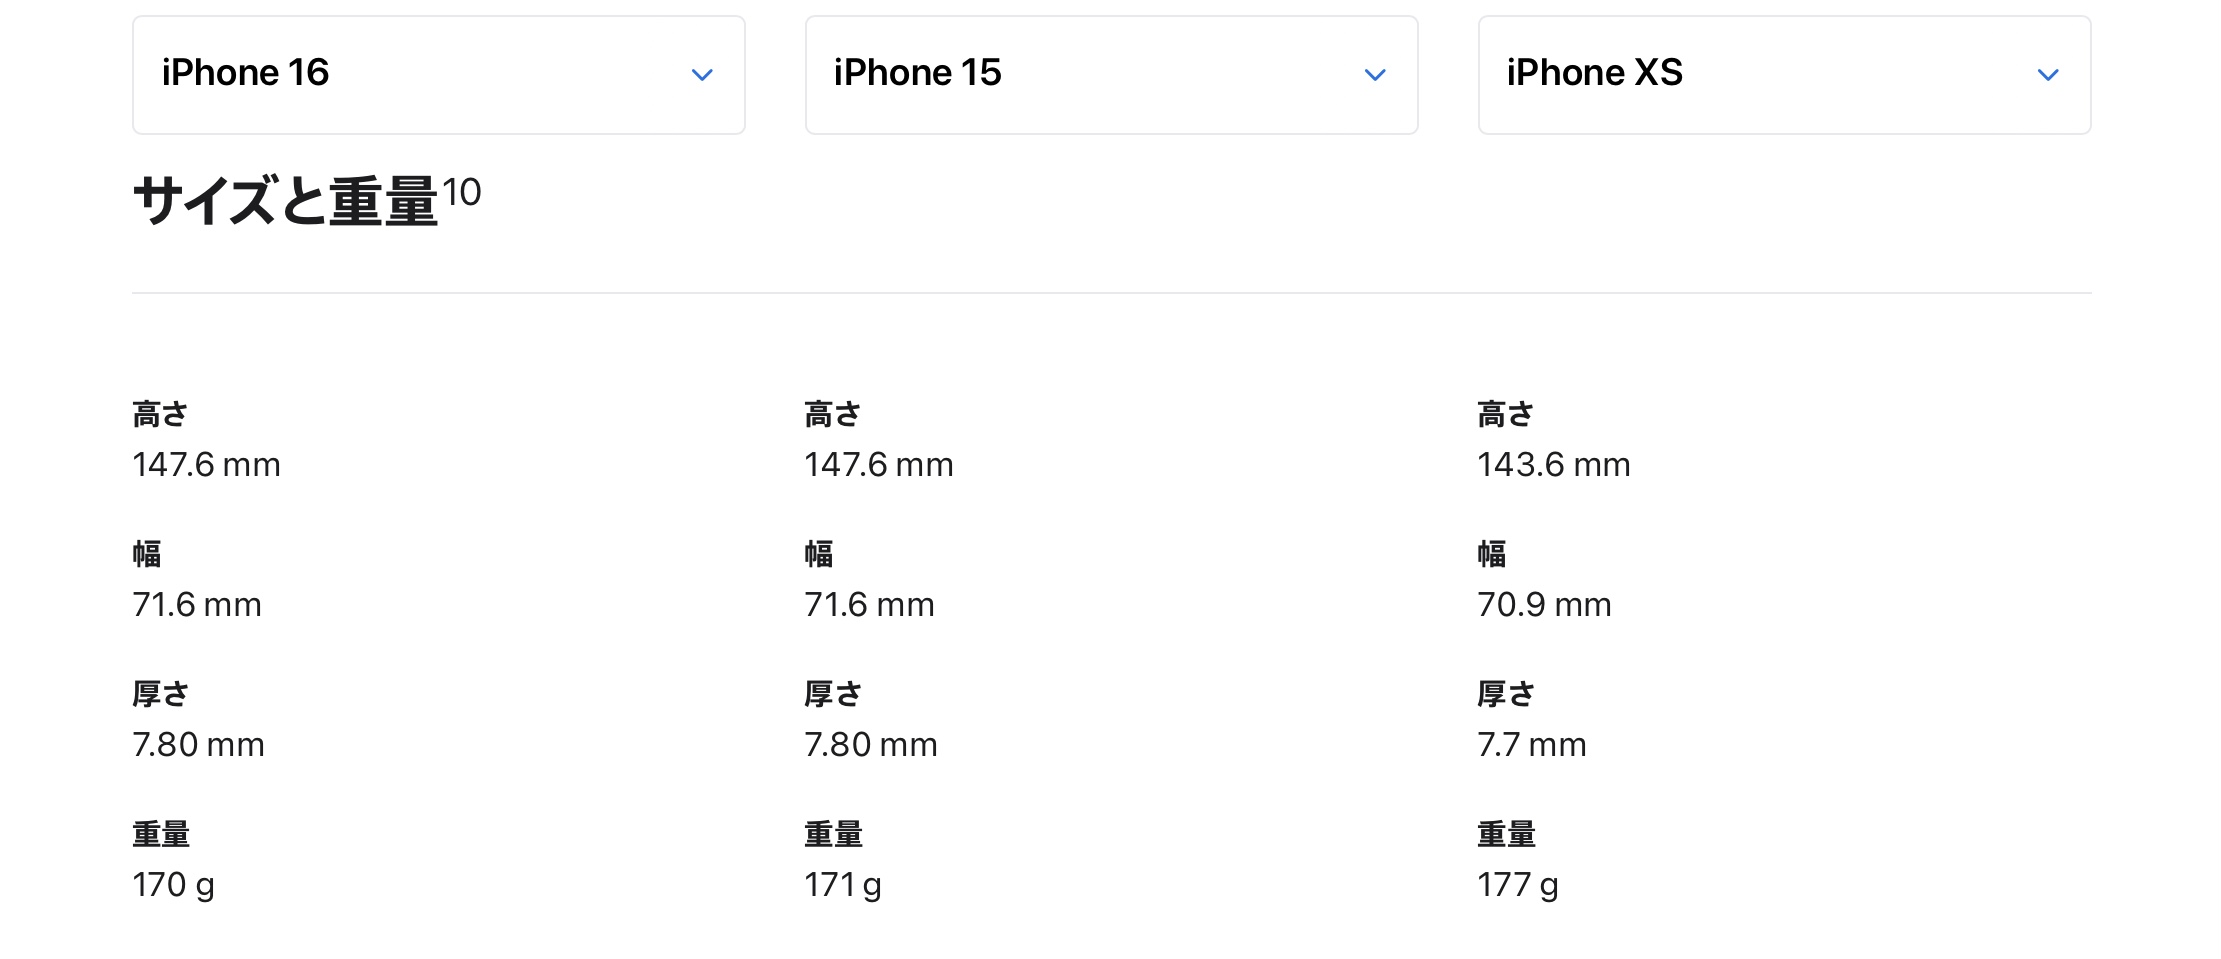The height and width of the screenshot is (959, 2221).
Task: Click the iPhone XS height value 143.6 mm
Action: (x=1553, y=465)
